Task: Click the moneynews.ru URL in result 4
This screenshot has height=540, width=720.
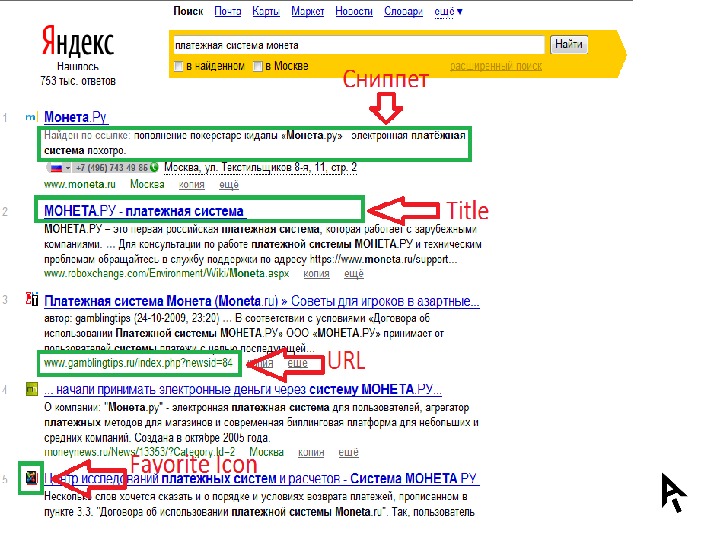Action: (x=140, y=452)
